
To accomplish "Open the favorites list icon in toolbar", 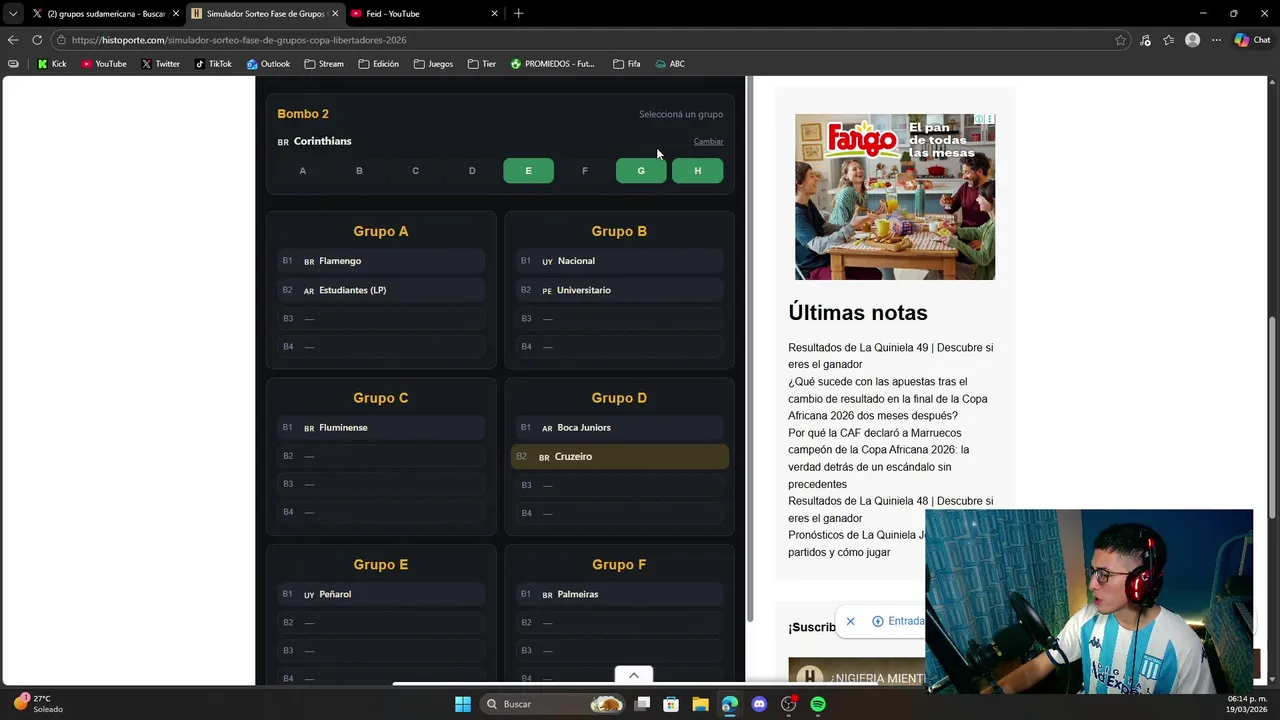I will click(1168, 40).
